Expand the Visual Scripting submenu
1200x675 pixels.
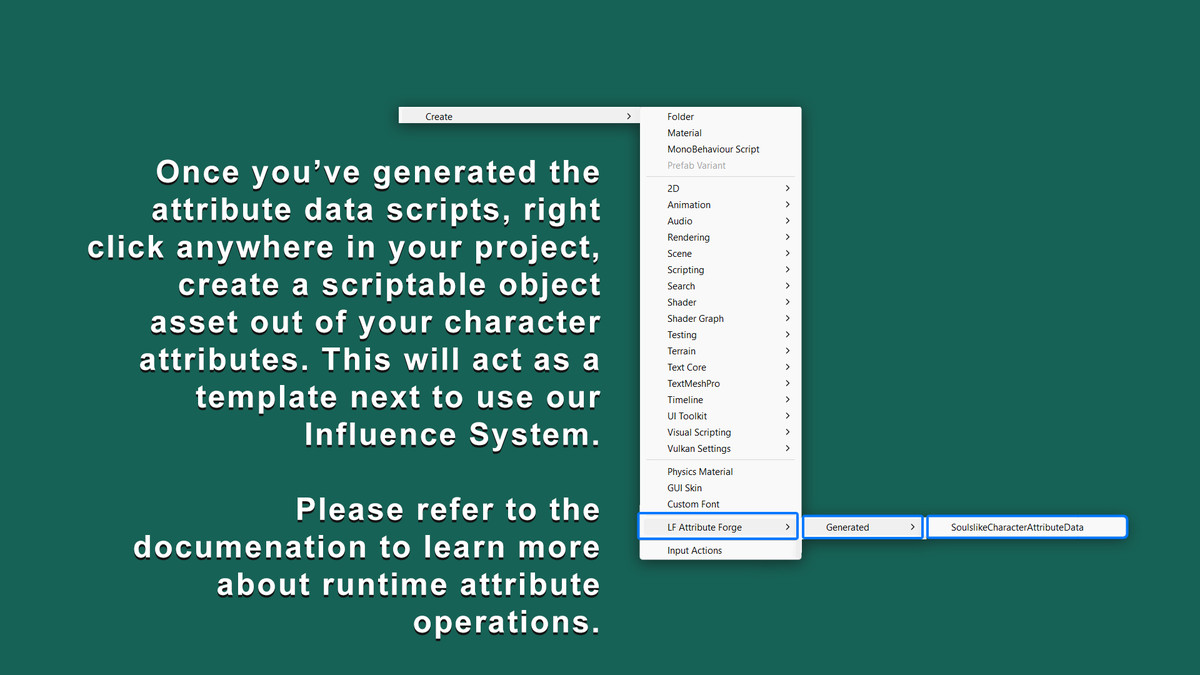point(786,432)
